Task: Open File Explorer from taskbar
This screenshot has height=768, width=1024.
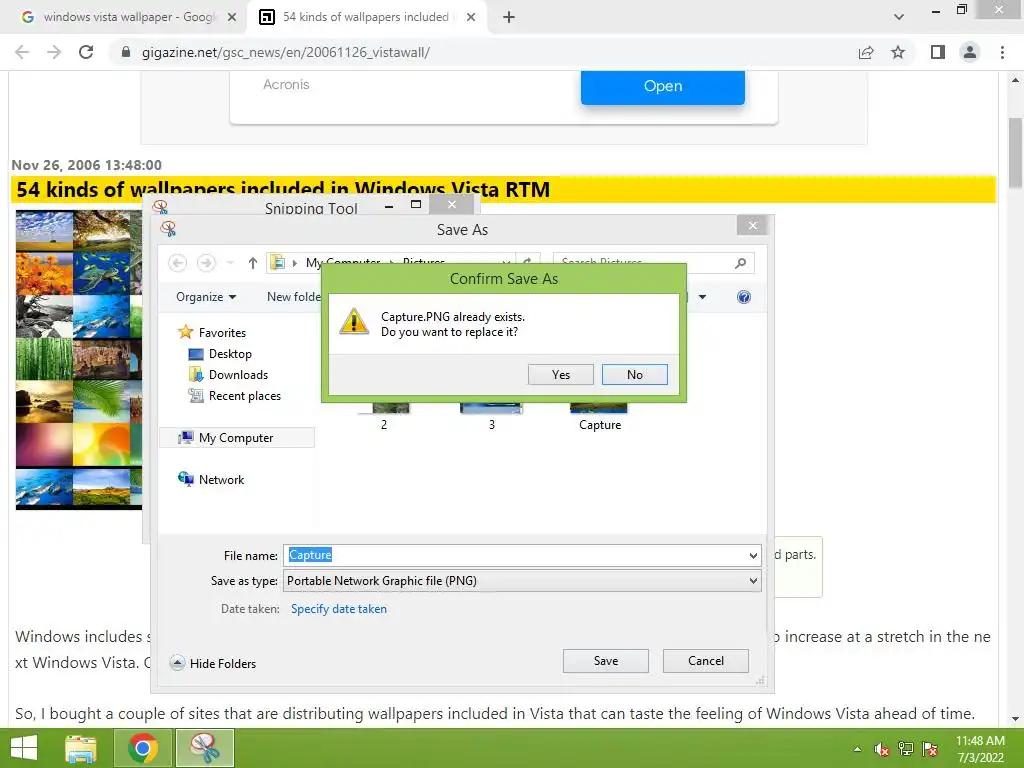Action: (81, 748)
